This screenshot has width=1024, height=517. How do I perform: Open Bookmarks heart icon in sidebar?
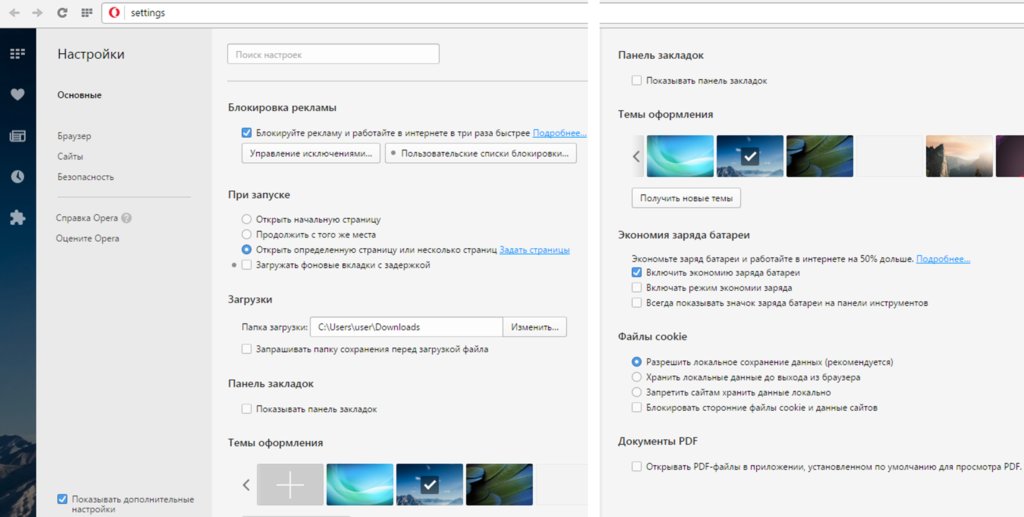18,95
